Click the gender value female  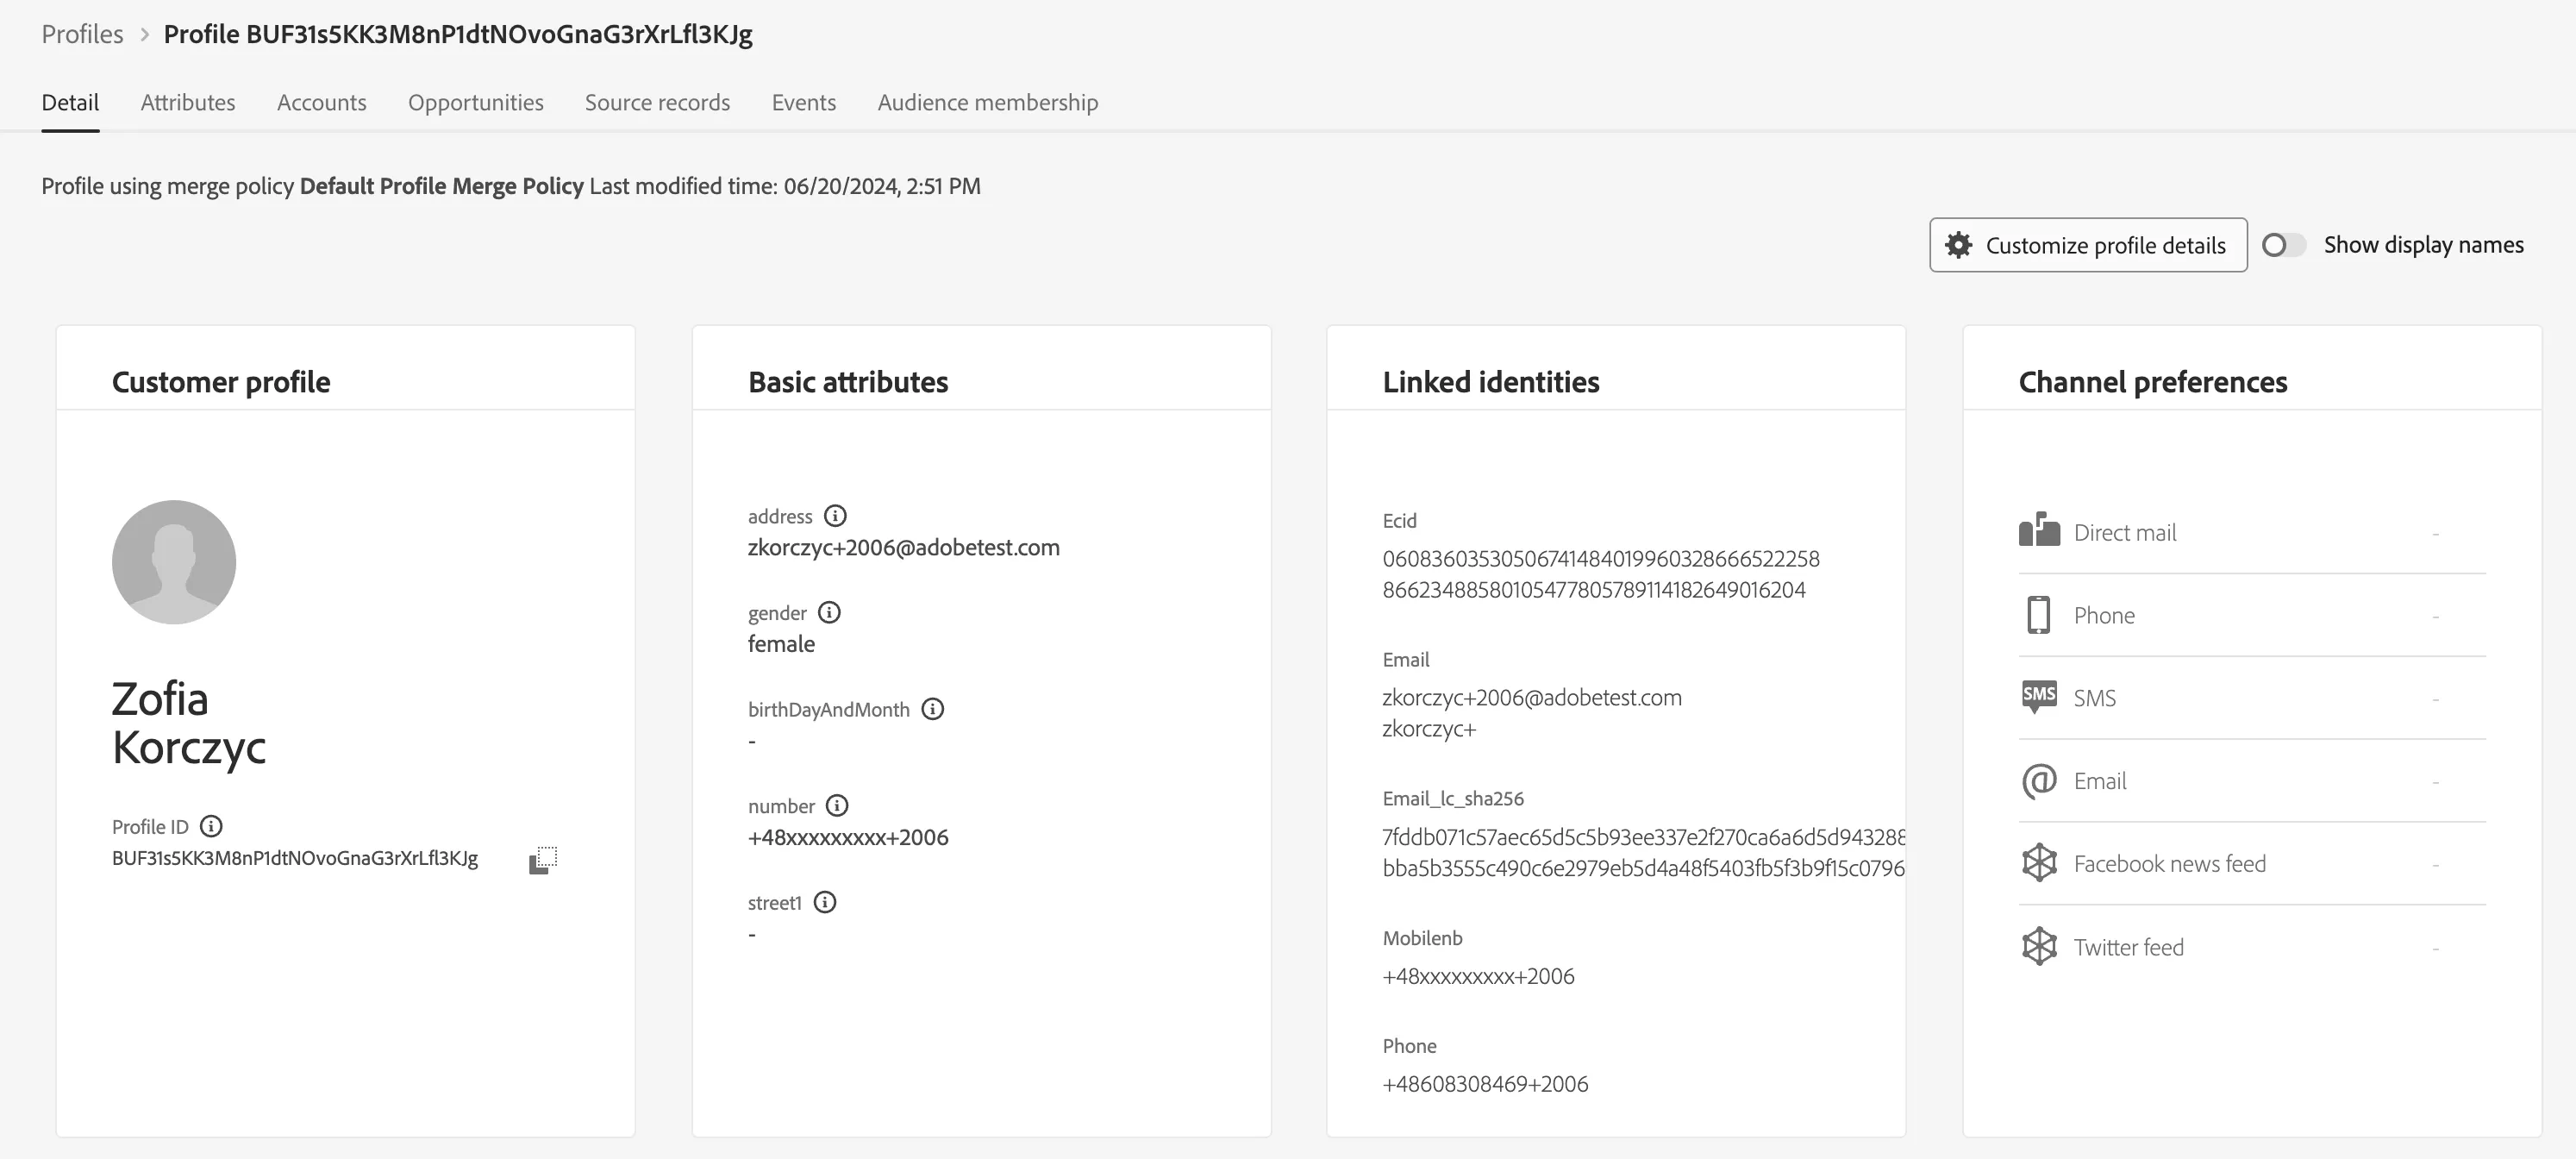pyautogui.click(x=781, y=644)
